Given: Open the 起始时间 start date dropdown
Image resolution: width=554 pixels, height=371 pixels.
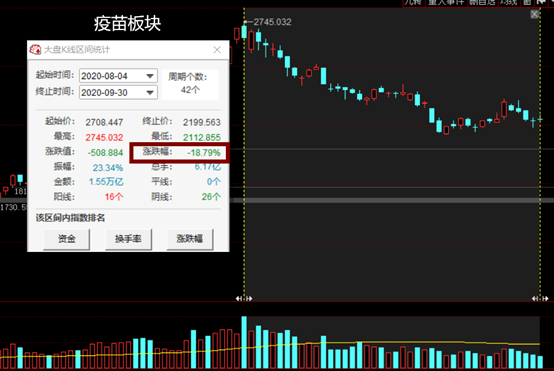Looking at the screenshot, I should [150, 76].
